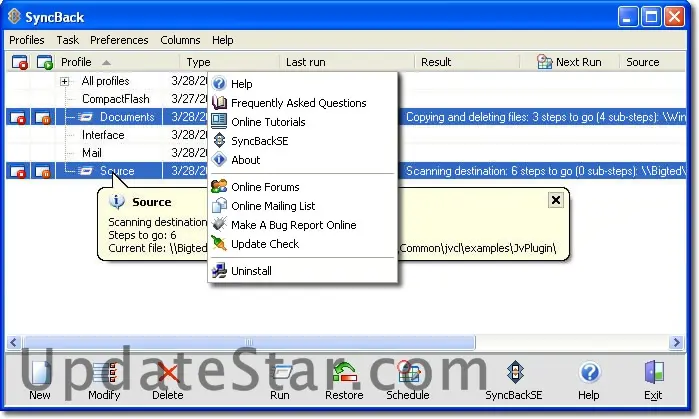Viewport: 699px width, 419px height.
Task: Stop the Documents profile using its stop icon
Action: pyautogui.click(x=18, y=118)
